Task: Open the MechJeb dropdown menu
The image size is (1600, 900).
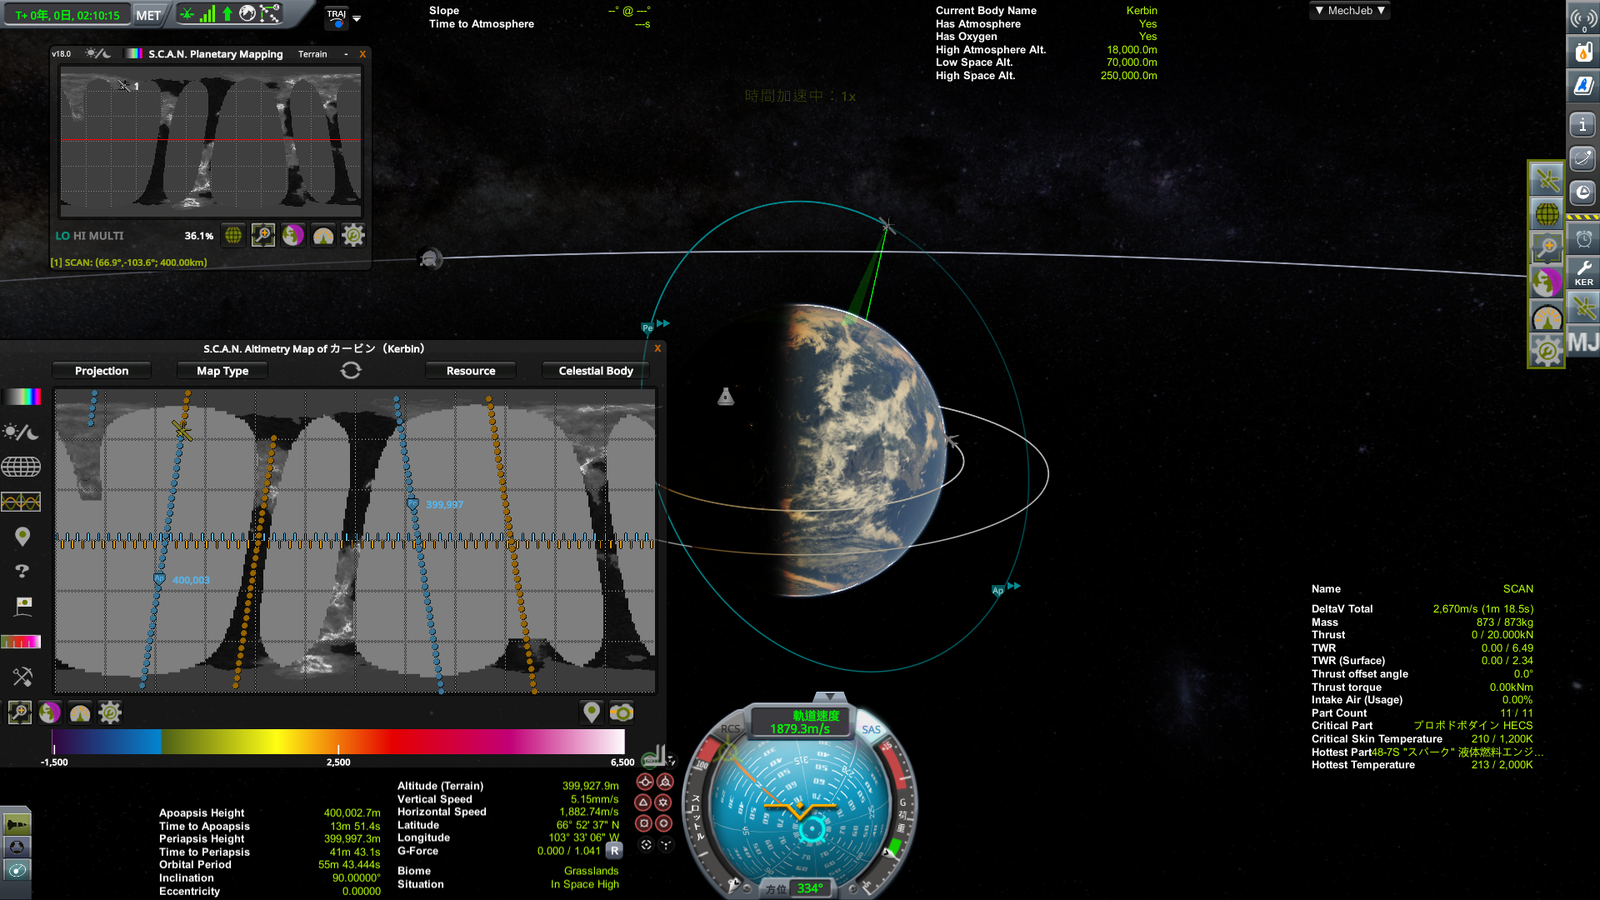Action: [x=1350, y=11]
